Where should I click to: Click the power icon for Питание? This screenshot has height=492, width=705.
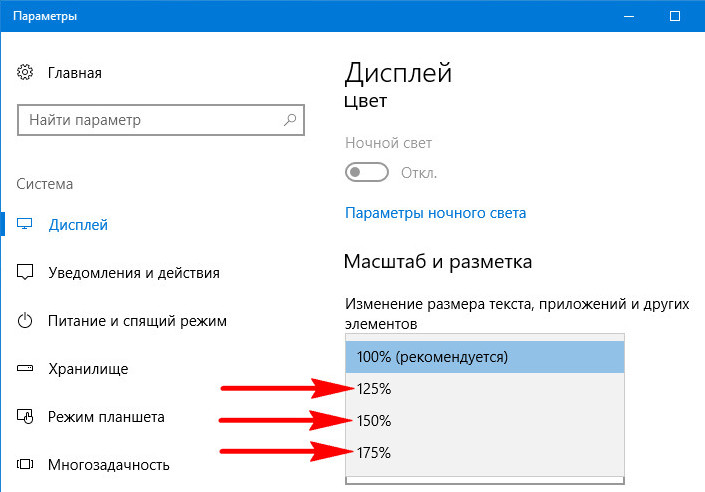point(25,320)
